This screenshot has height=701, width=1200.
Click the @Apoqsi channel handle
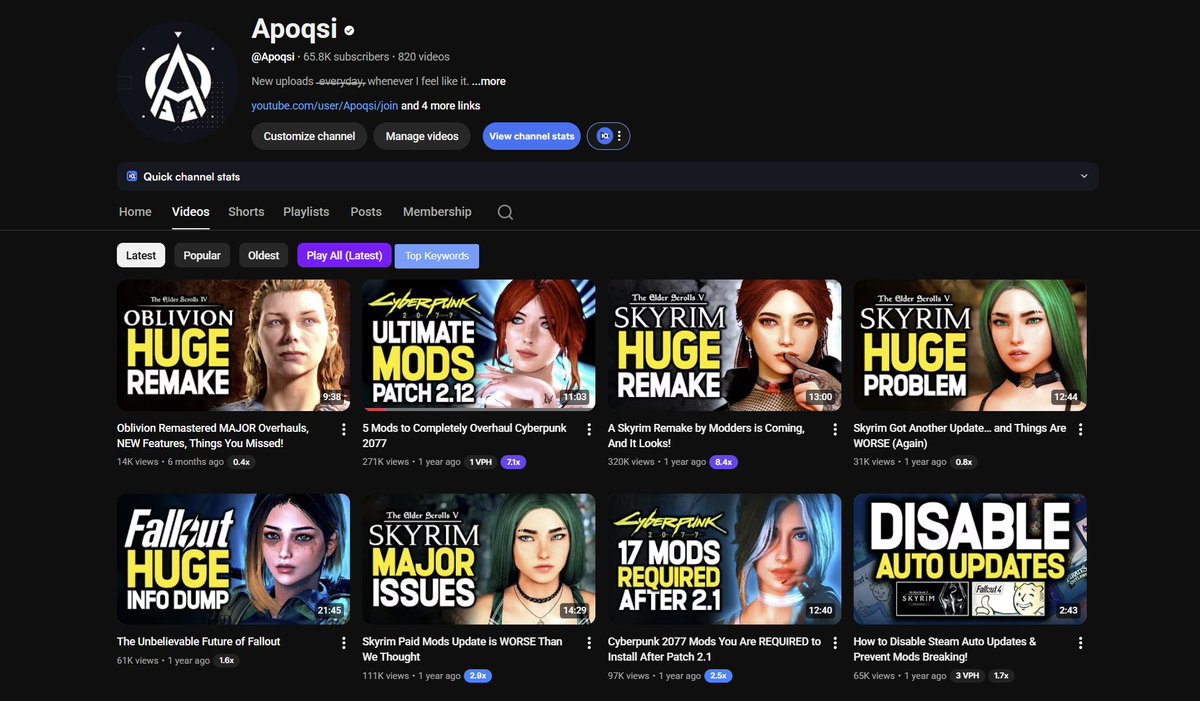pyautogui.click(x=273, y=57)
